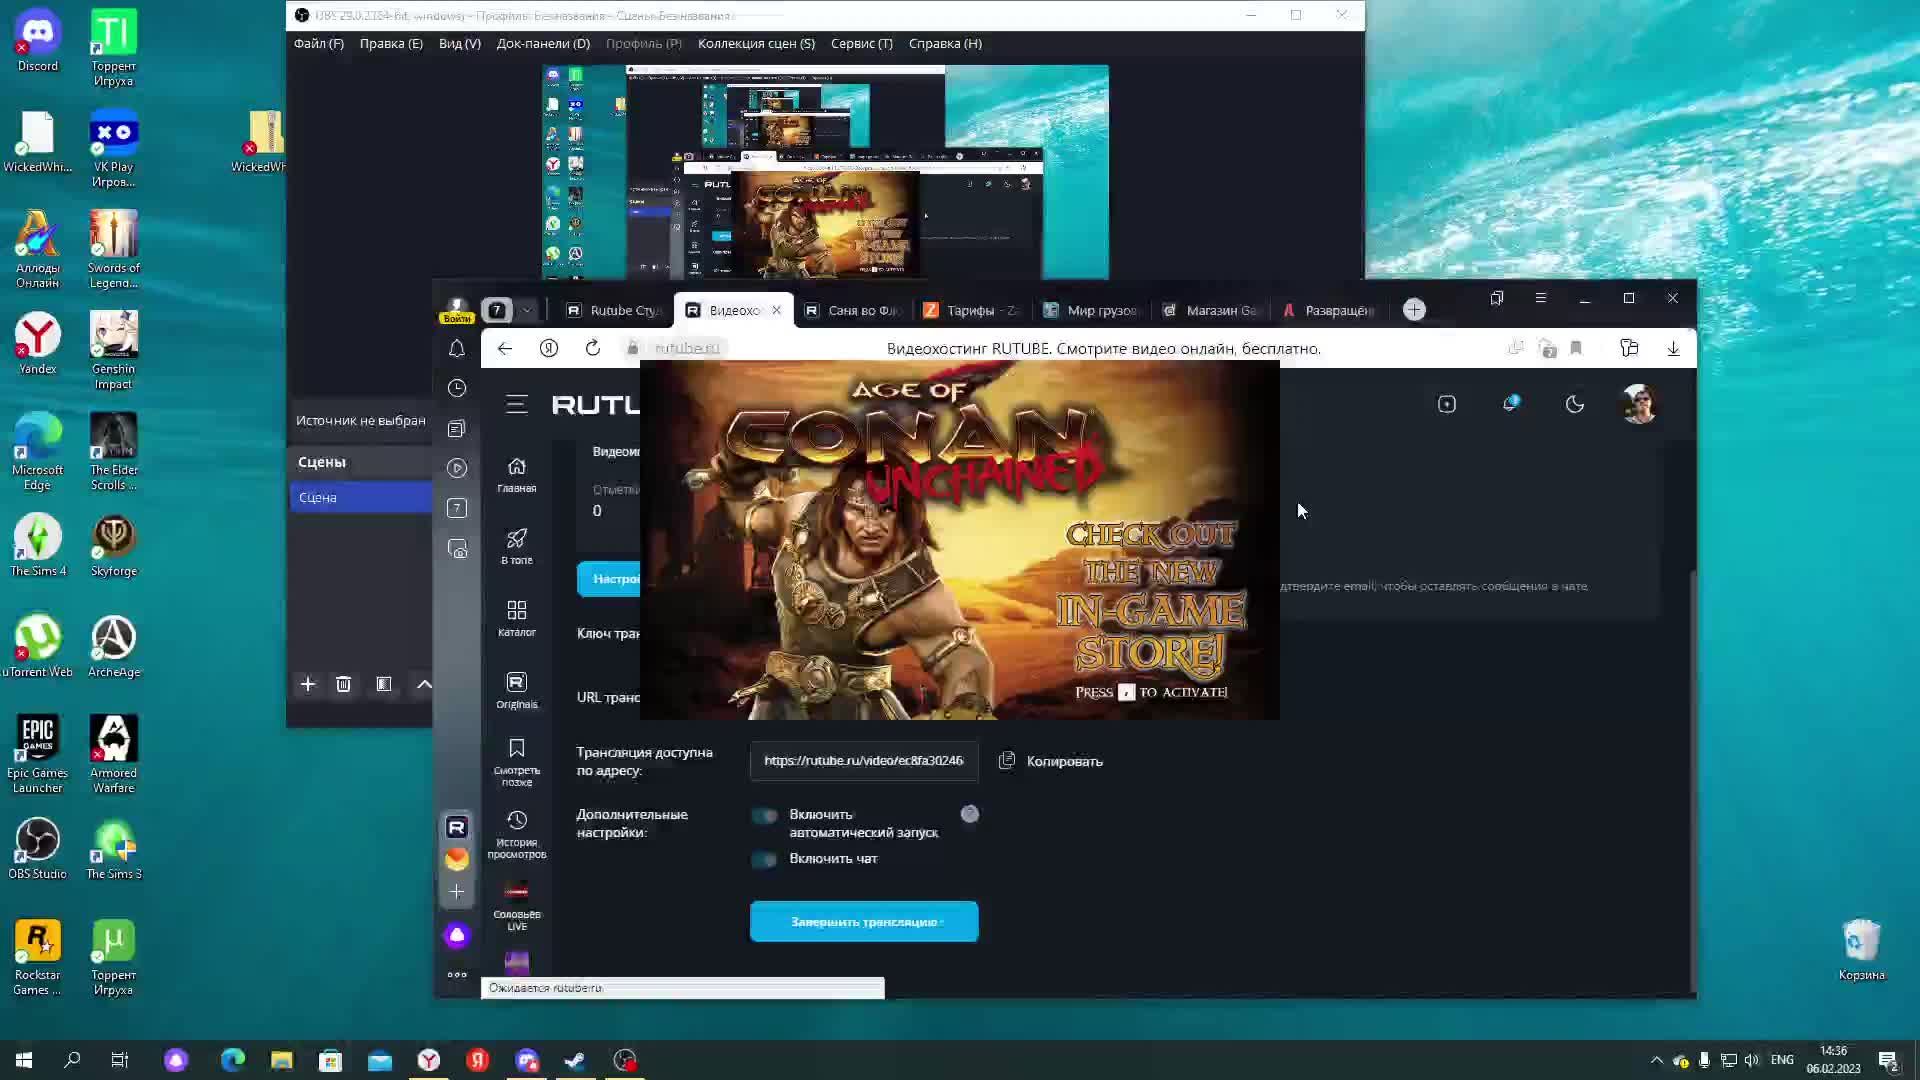The image size is (1920, 1080).
Task: Toggle the Включить чат switch
Action: click(765, 860)
